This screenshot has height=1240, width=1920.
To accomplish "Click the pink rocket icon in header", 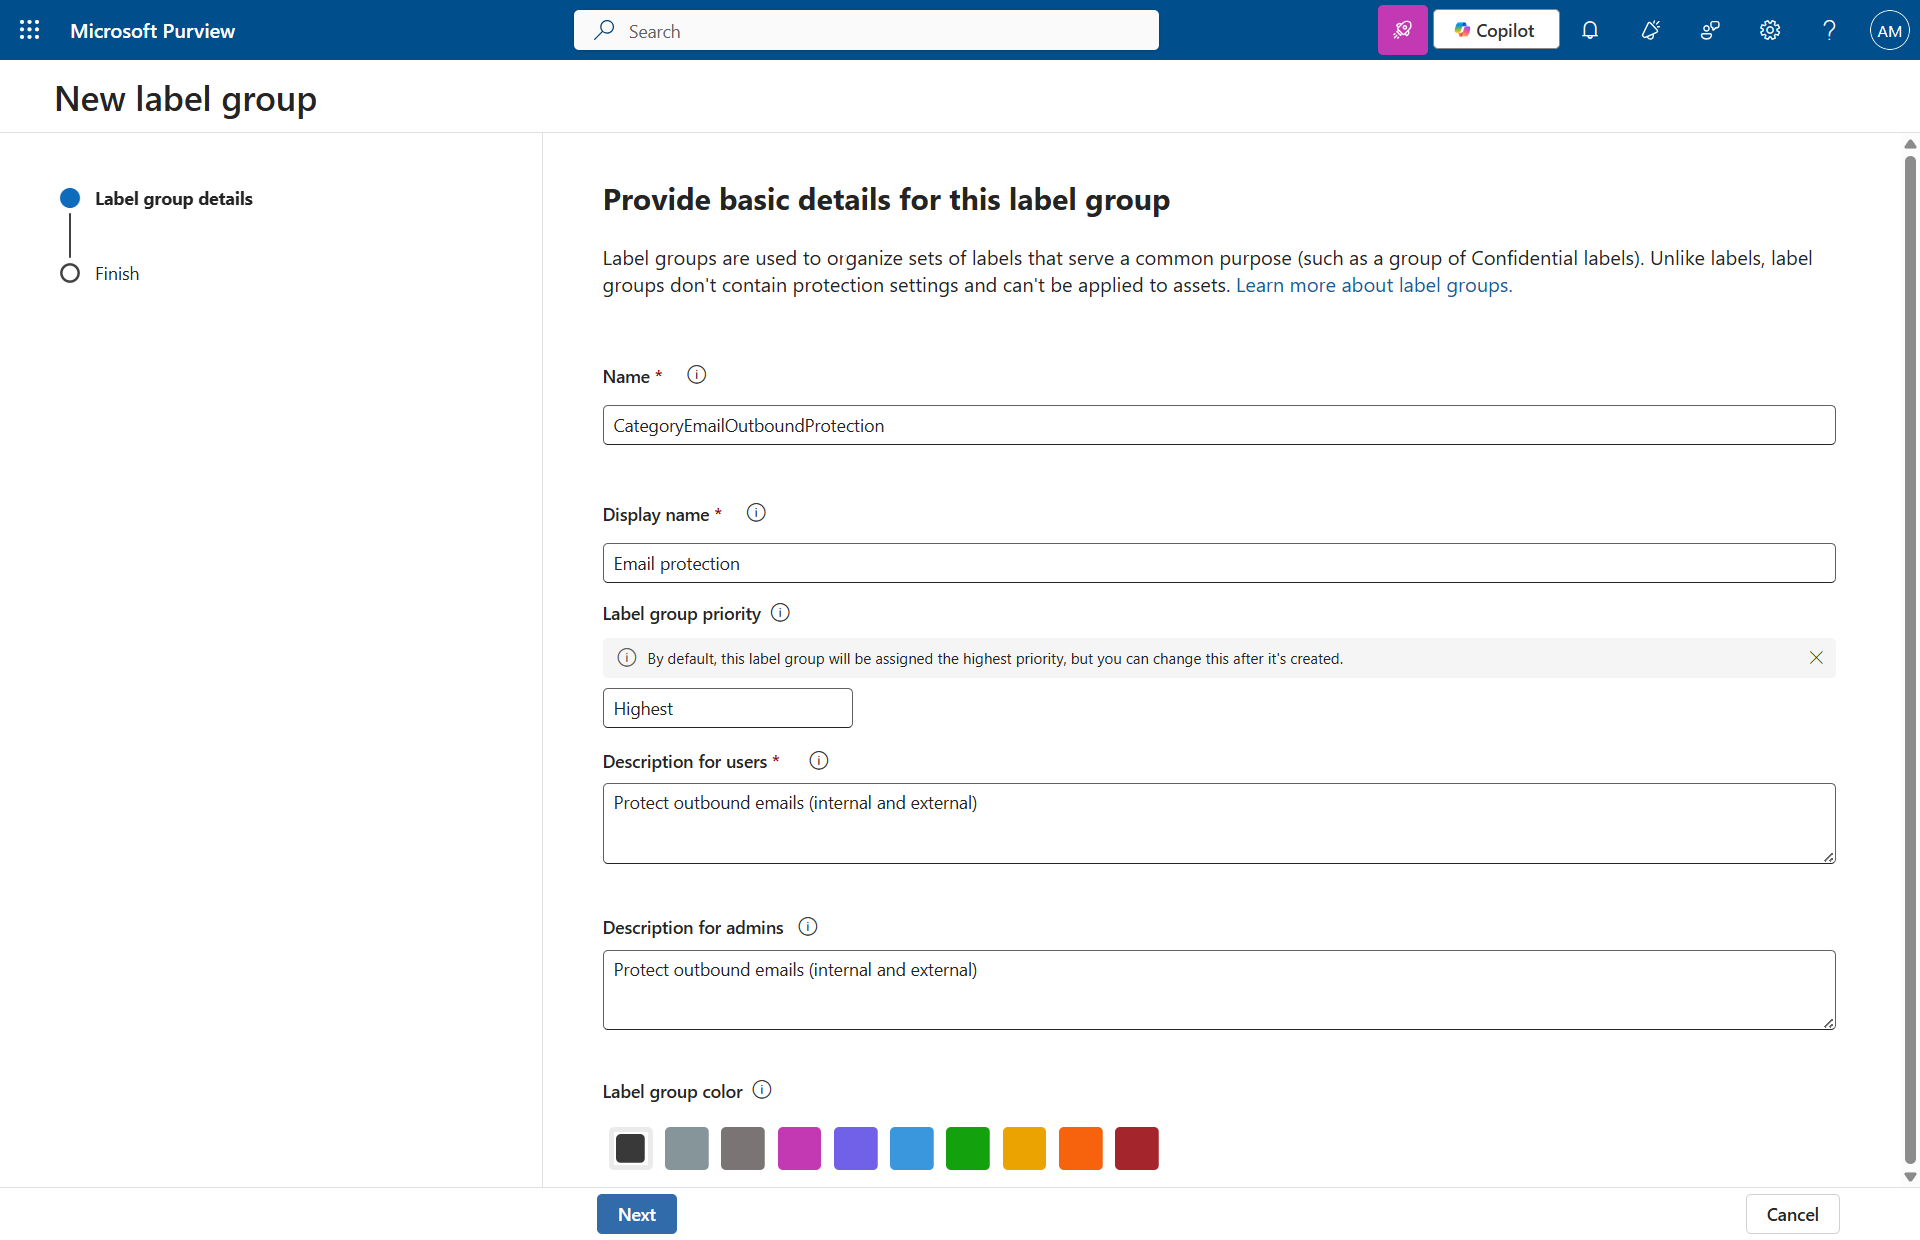I will click(1402, 30).
